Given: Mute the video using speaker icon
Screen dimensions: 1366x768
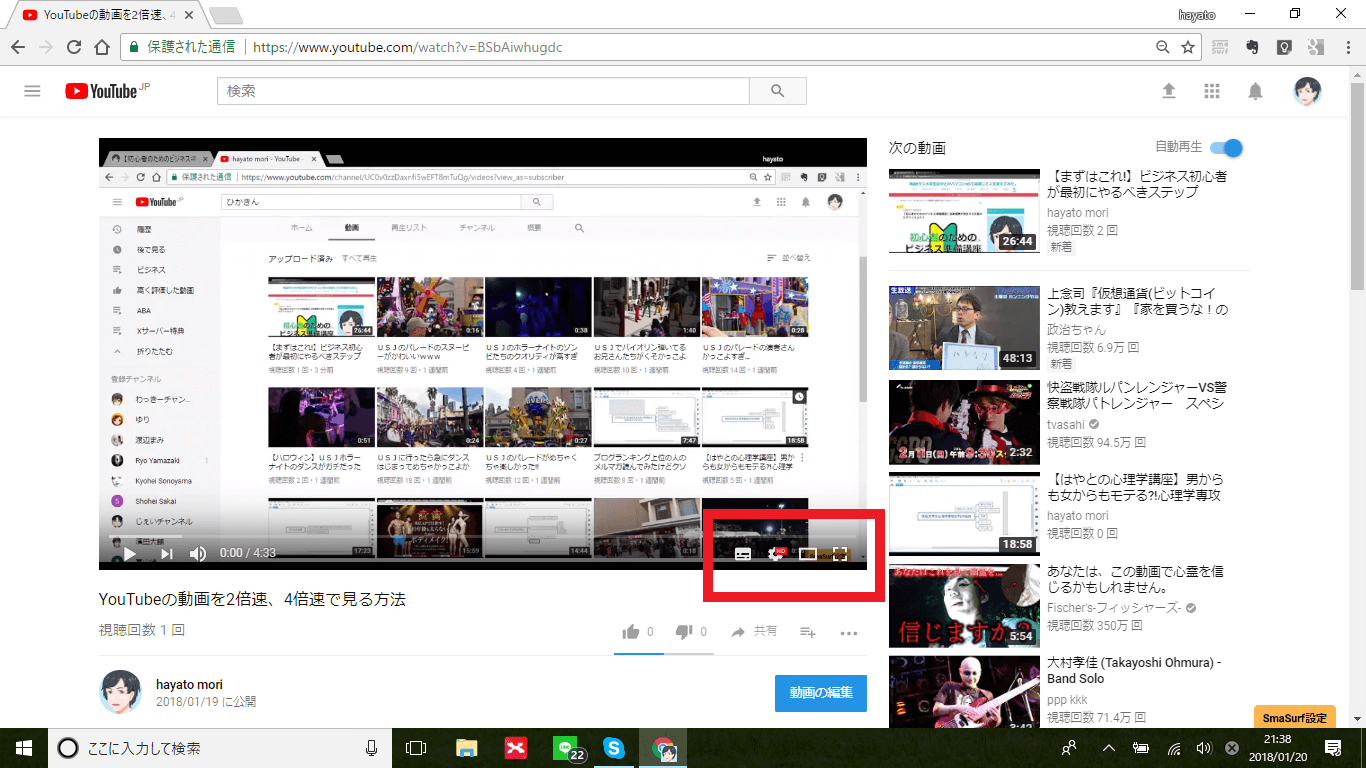Looking at the screenshot, I should [x=198, y=553].
